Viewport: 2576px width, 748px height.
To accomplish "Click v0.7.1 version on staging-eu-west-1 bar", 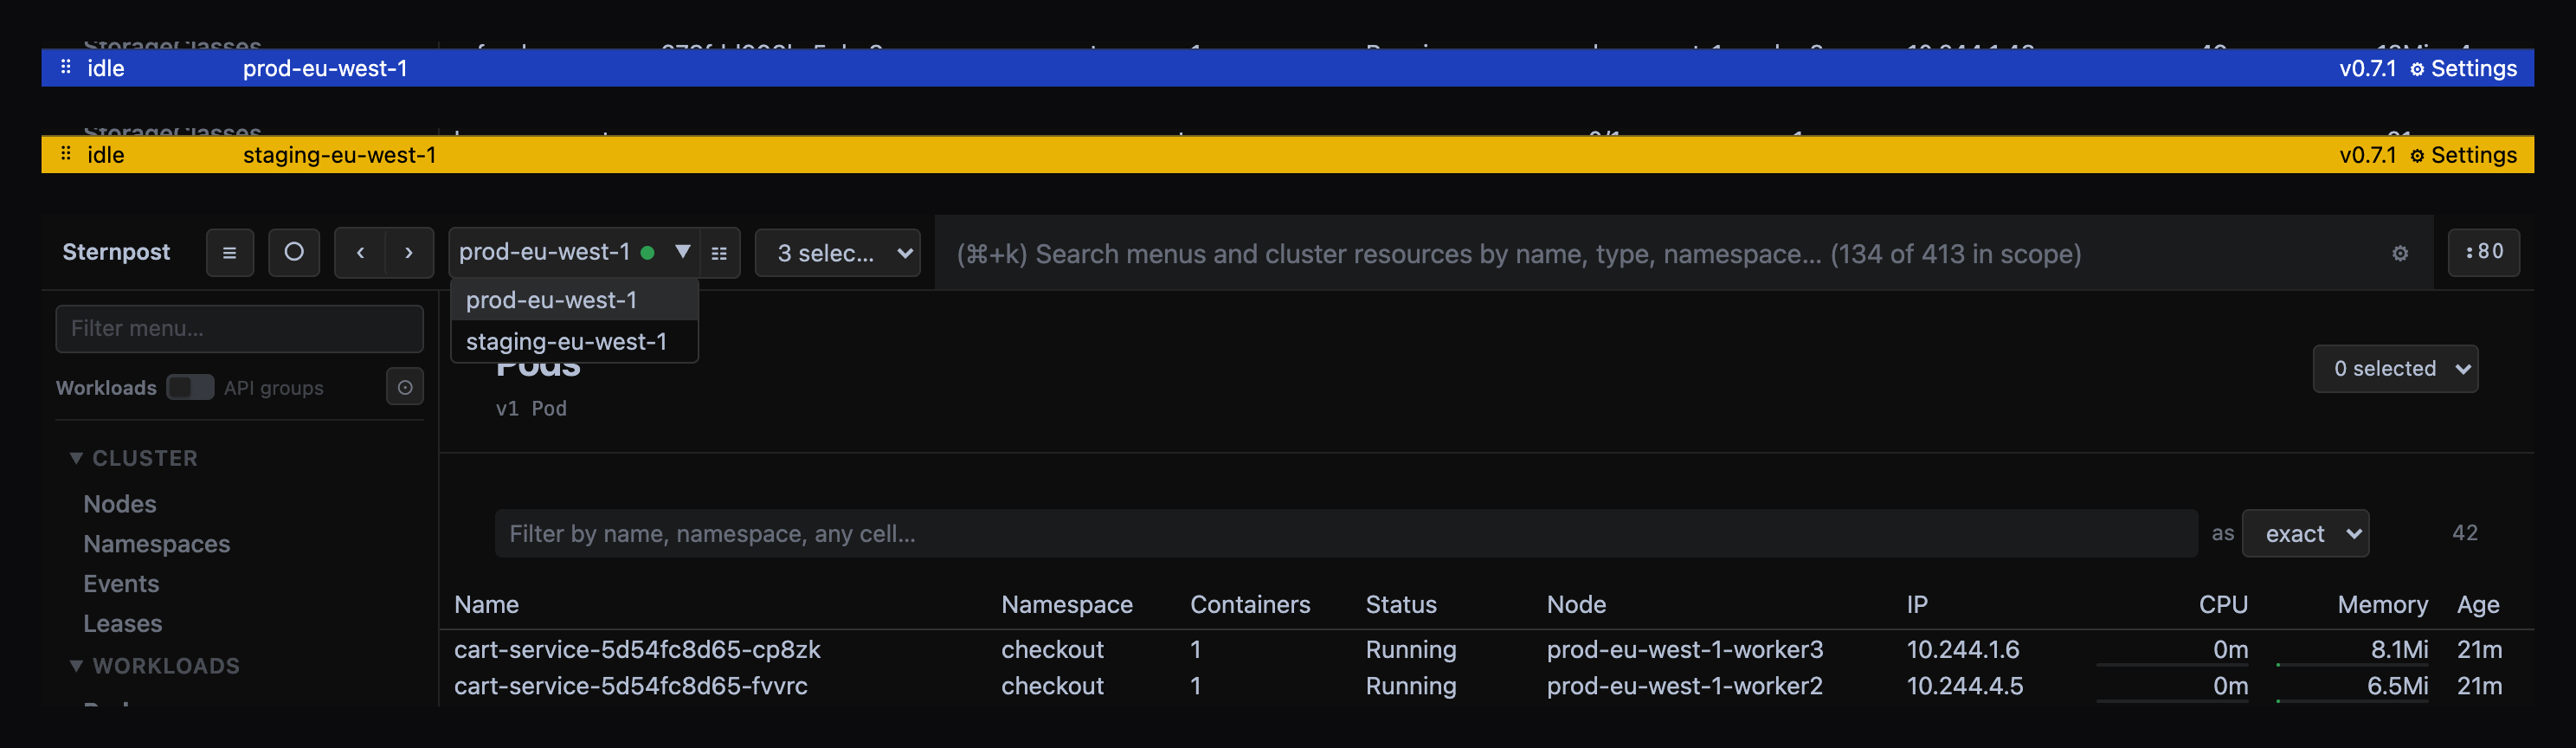I will pos(2367,155).
